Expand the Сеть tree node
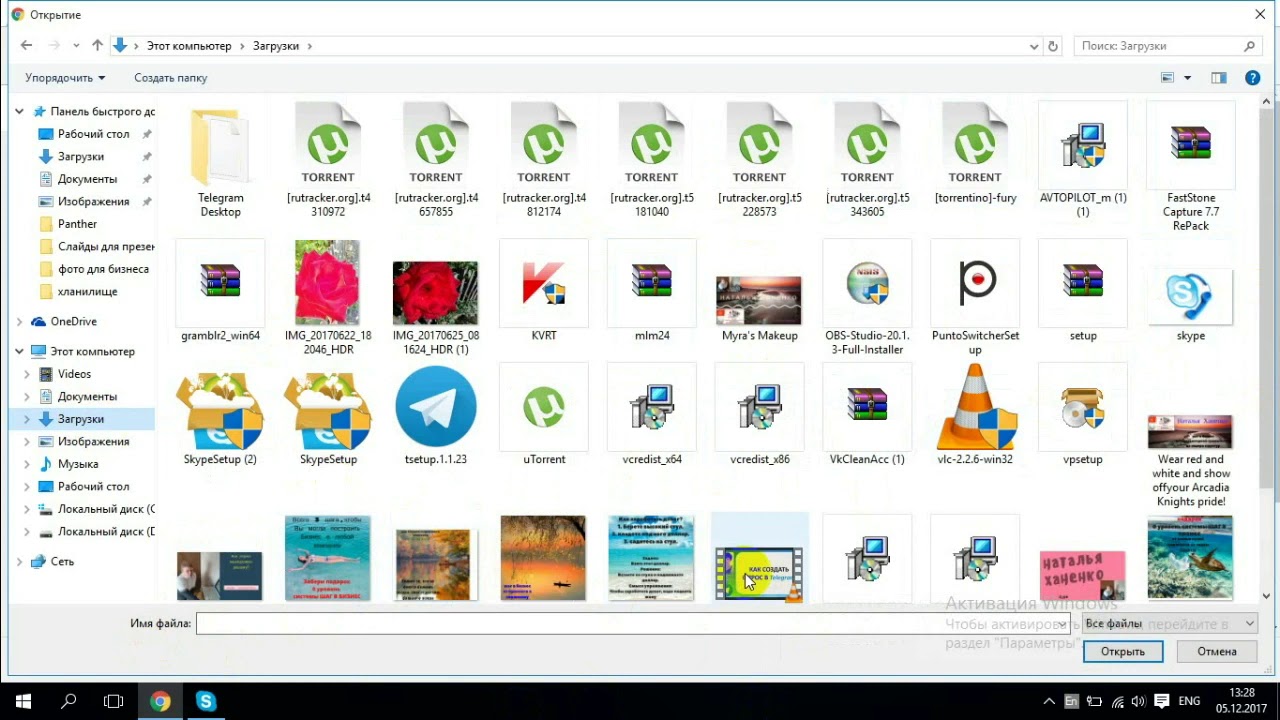The width and height of the screenshot is (1280, 720). tap(19, 562)
